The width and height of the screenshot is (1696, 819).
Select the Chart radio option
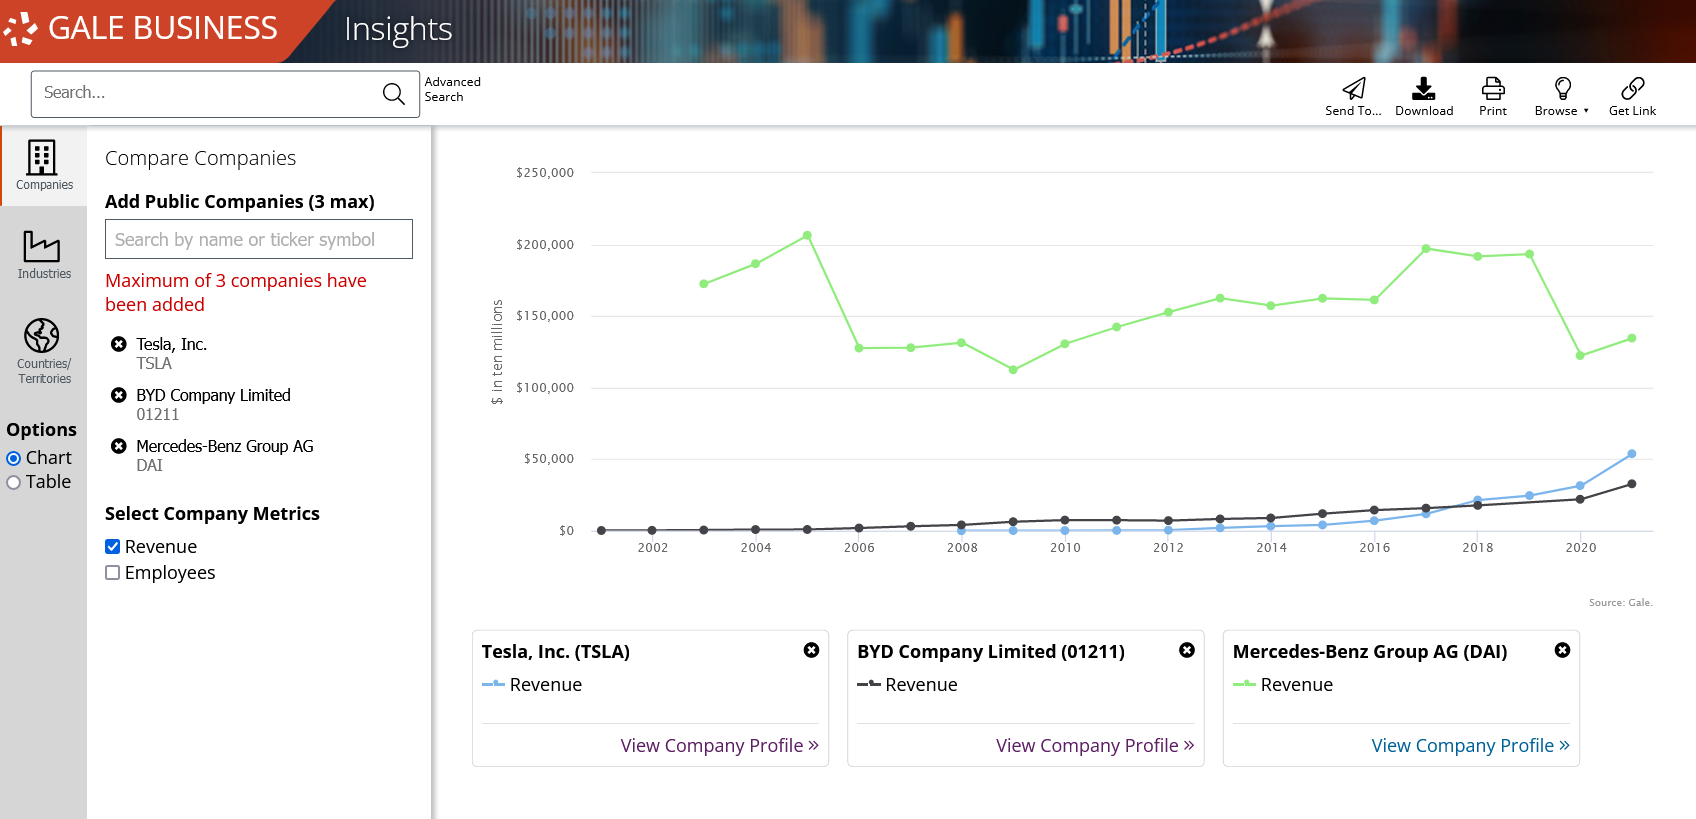pyautogui.click(x=14, y=459)
